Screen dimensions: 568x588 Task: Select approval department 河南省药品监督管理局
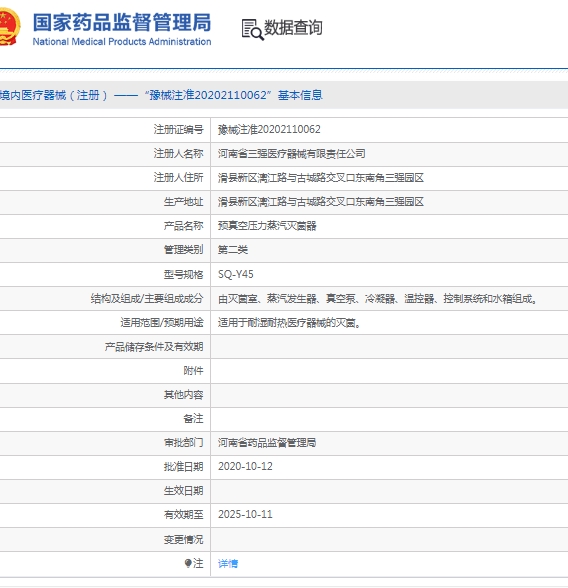click(267, 442)
